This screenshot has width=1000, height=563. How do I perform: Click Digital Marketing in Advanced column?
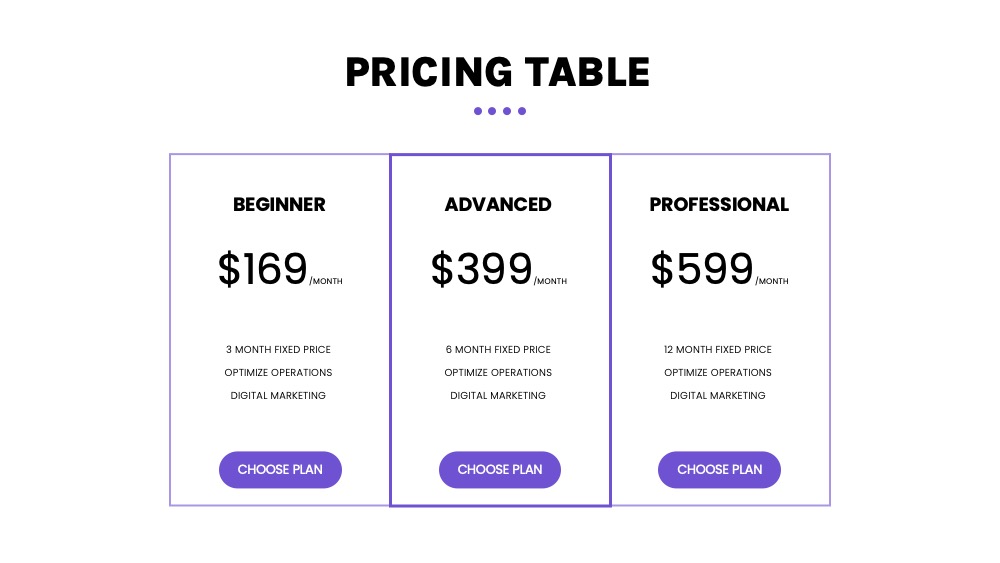(x=498, y=395)
